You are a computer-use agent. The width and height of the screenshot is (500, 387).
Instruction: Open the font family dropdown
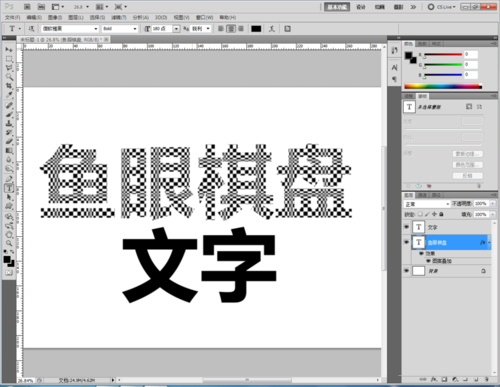coord(70,29)
